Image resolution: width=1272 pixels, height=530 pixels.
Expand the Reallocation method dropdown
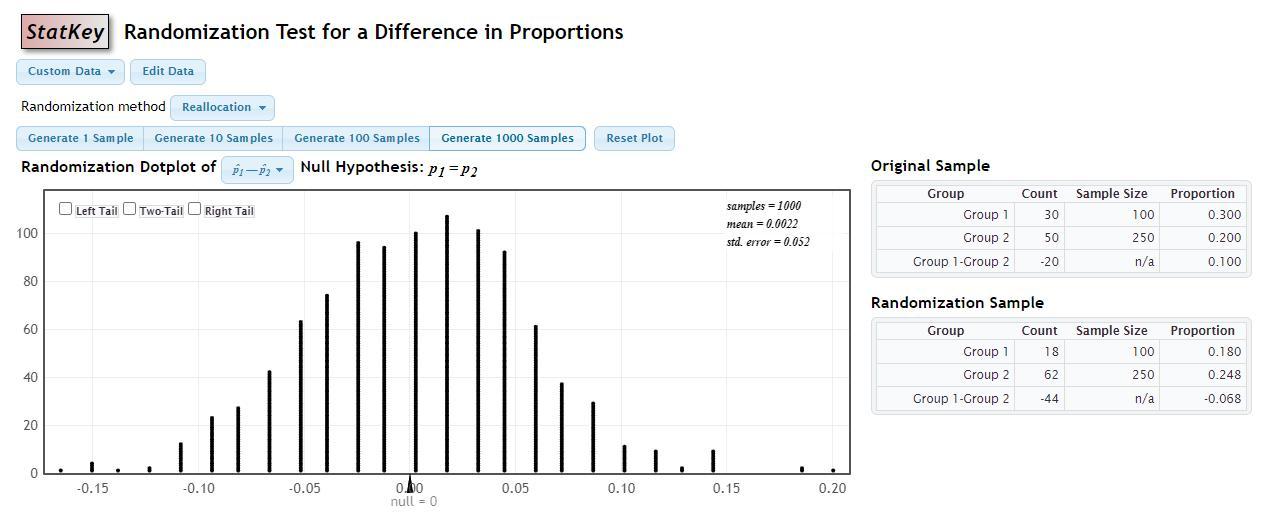(222, 108)
